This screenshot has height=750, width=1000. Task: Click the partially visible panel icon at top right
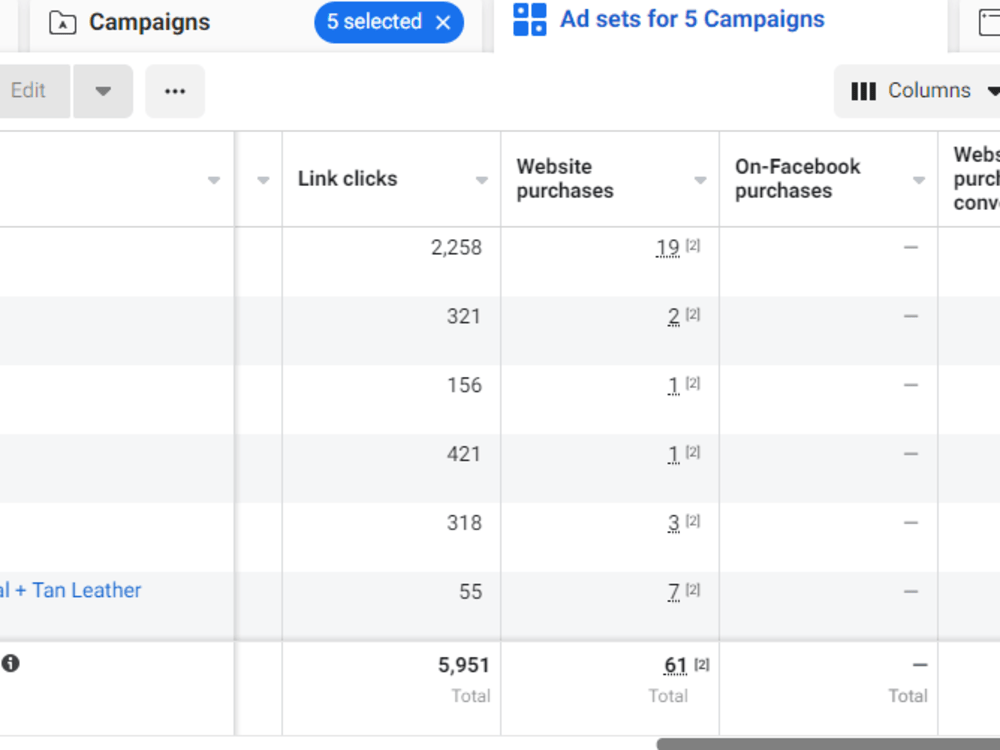[989, 22]
